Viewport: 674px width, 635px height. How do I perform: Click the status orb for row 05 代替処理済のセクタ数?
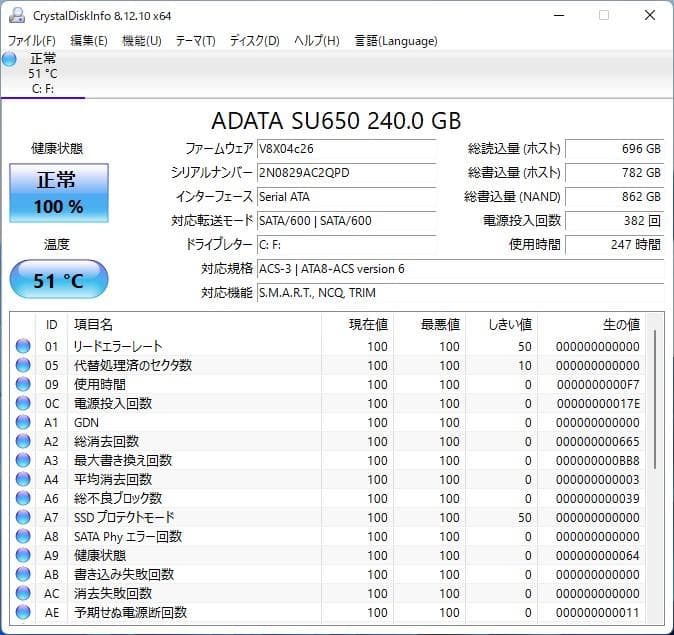tap(23, 365)
